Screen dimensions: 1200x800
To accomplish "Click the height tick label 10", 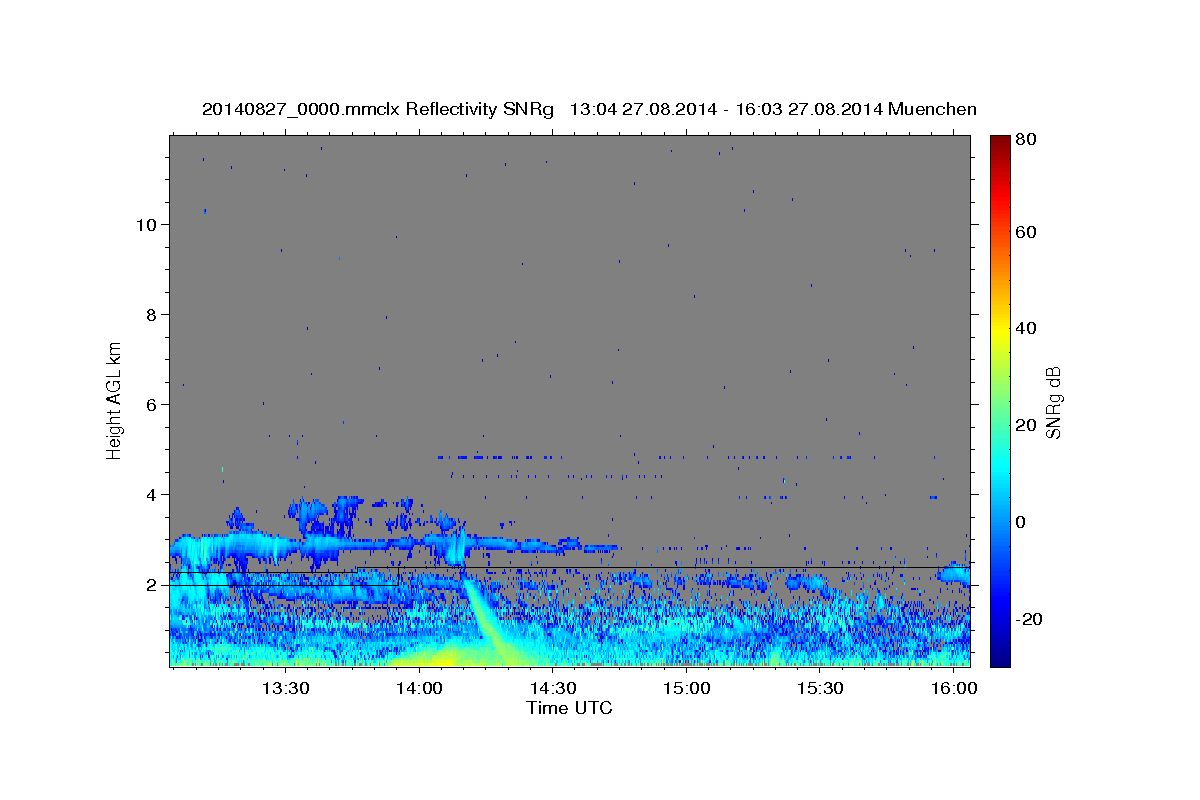I will 146,224.
